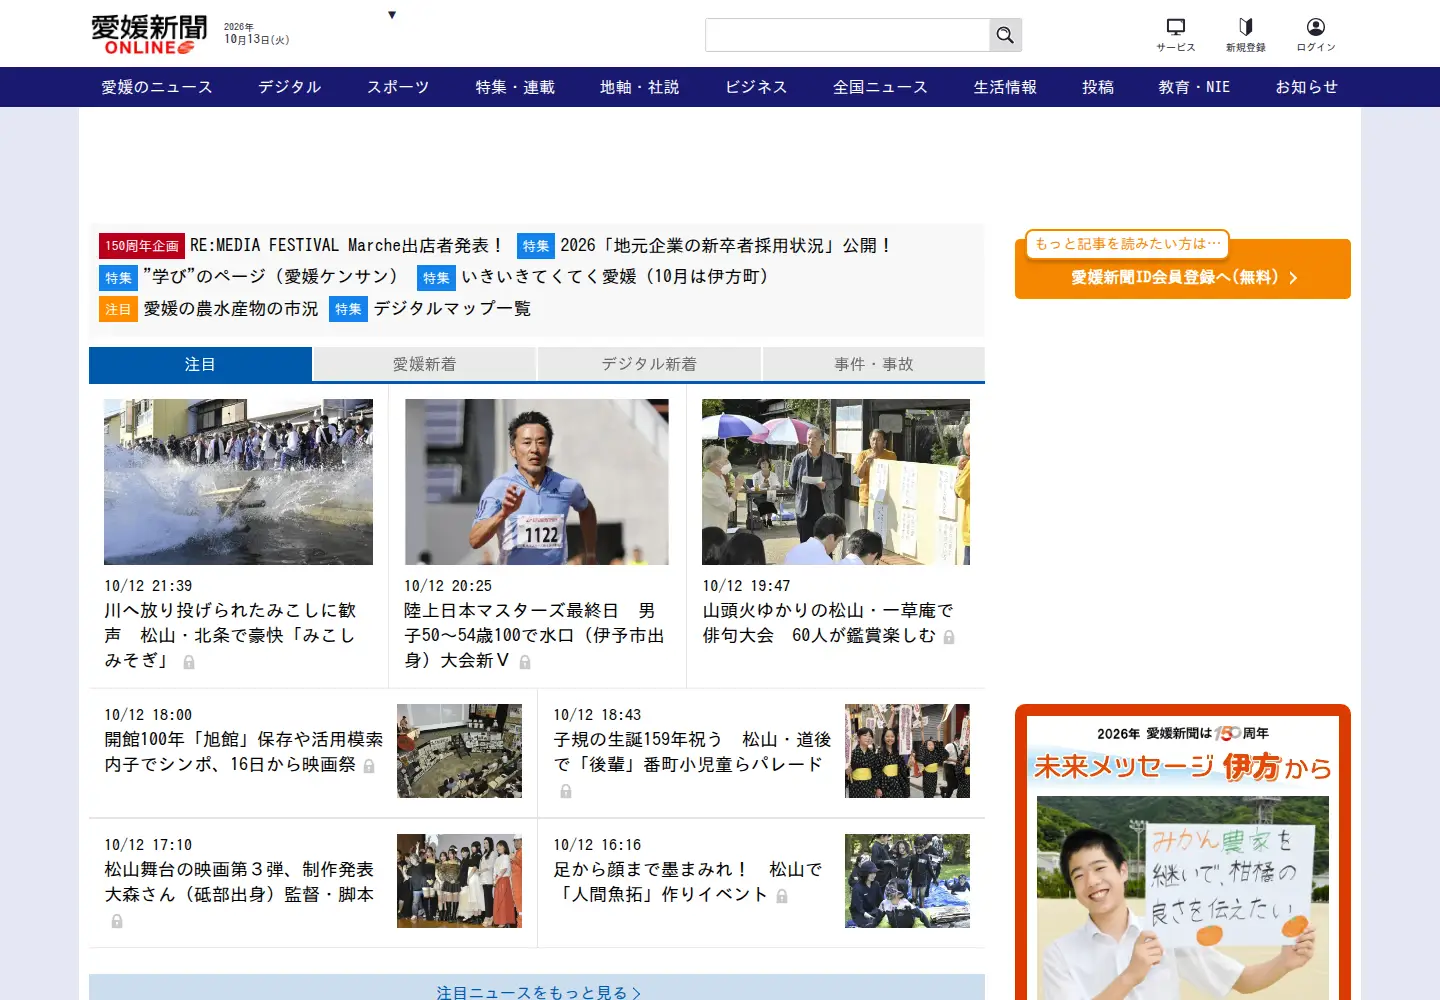
Task: Open the 投稿 navigation item
Action: pos(1098,87)
